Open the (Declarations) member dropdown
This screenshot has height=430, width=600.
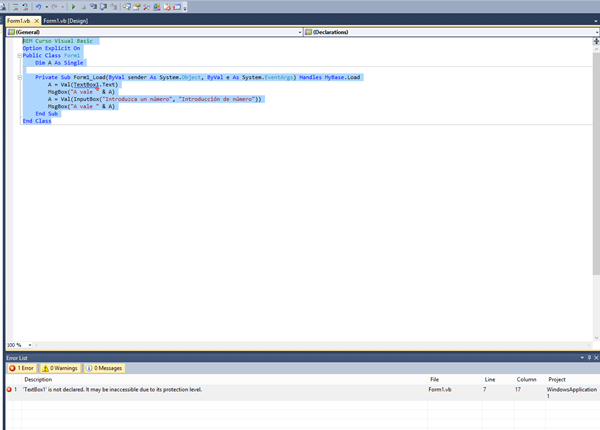(x=452, y=32)
